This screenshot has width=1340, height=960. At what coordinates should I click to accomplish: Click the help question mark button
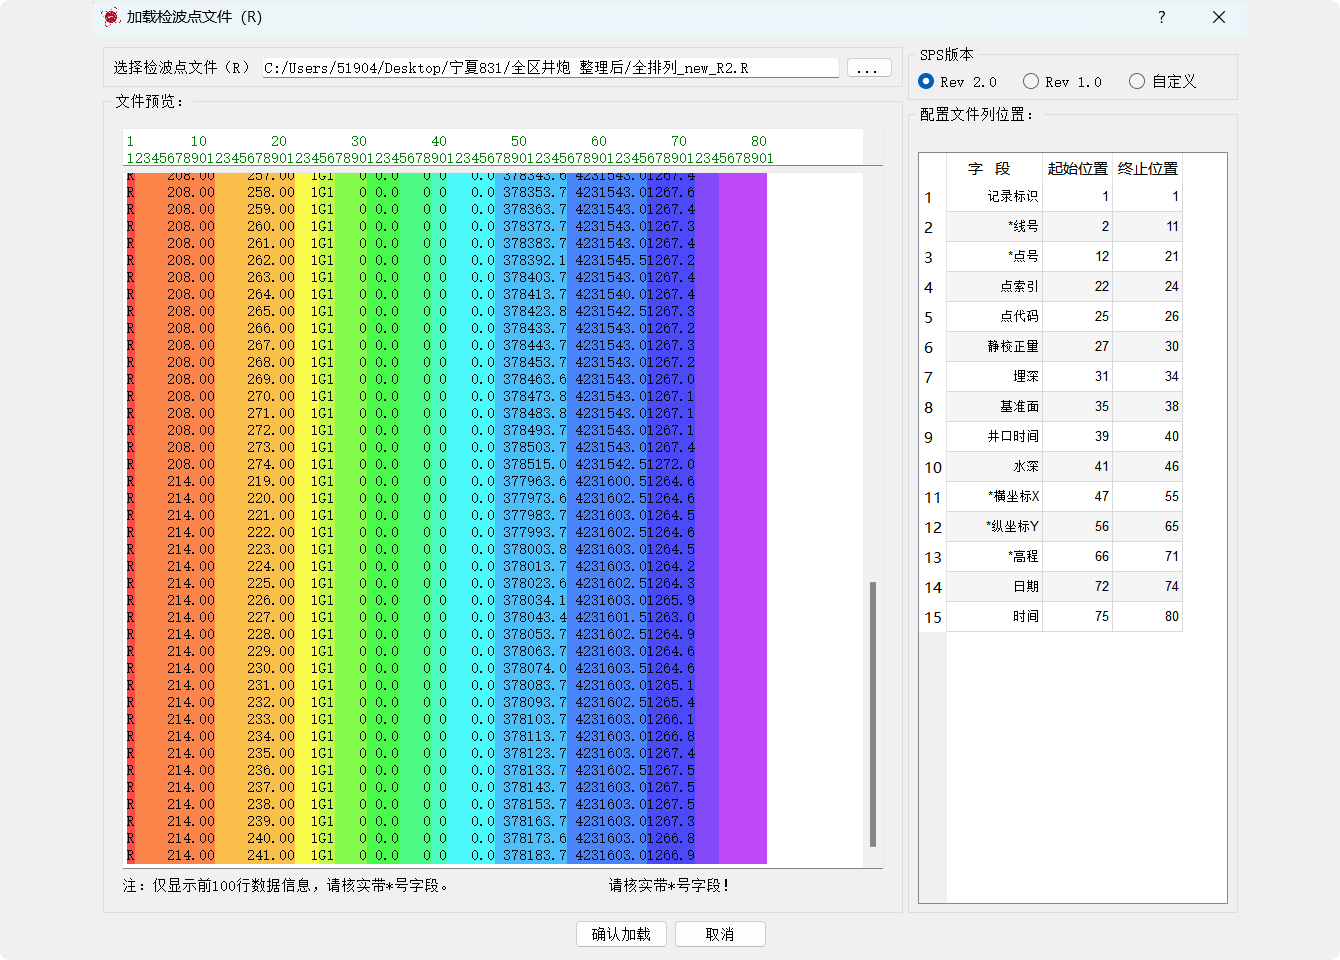1161,17
